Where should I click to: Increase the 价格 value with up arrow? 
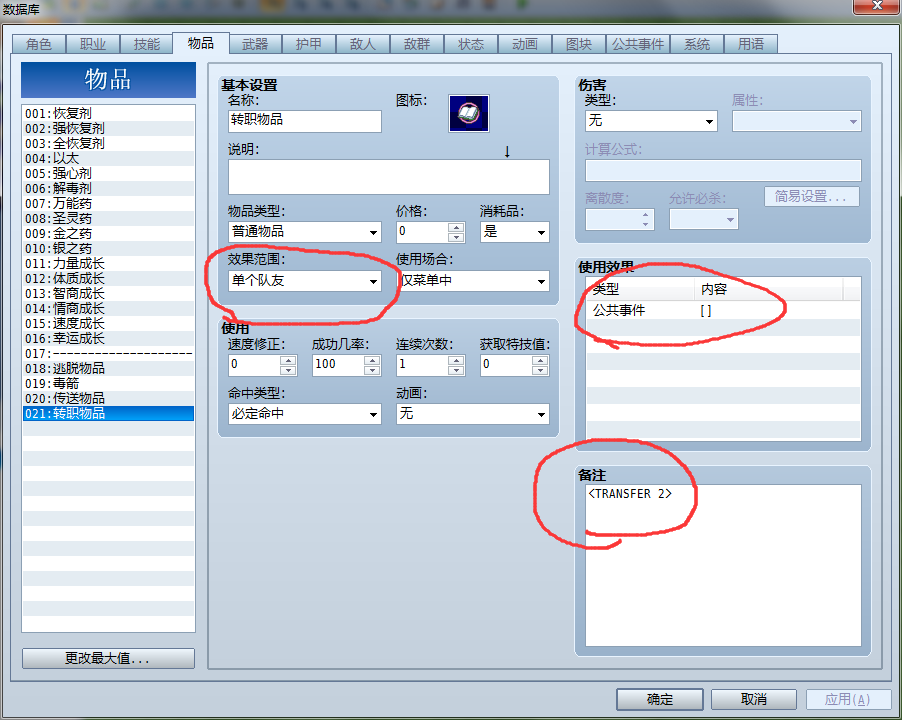456,227
